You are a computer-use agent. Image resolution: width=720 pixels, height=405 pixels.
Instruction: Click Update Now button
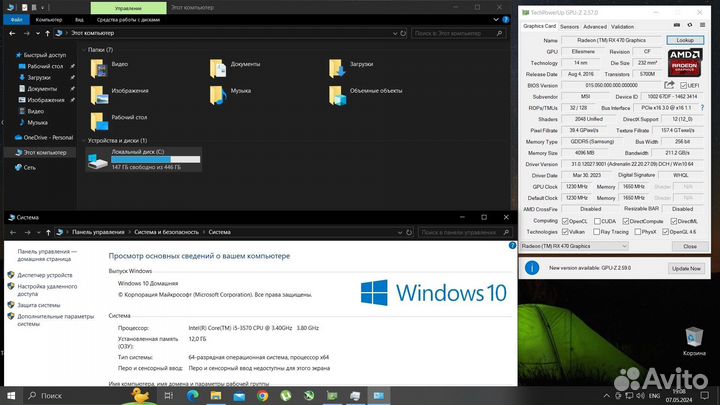tap(686, 268)
